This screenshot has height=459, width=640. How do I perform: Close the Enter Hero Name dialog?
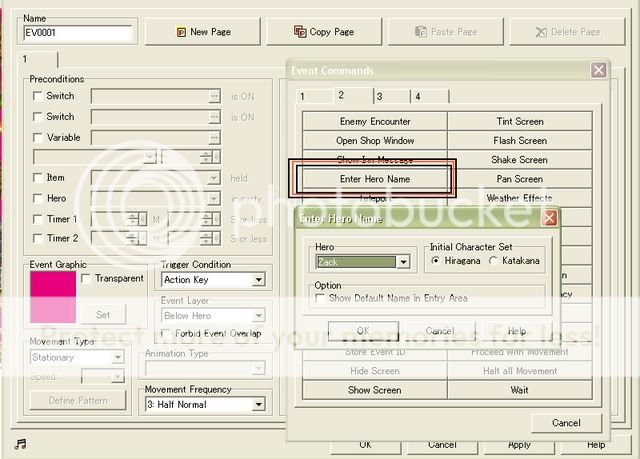[x=549, y=218]
